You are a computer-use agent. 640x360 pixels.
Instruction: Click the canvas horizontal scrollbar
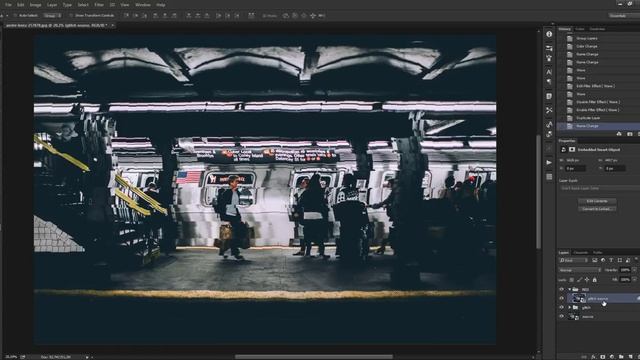[313, 357]
